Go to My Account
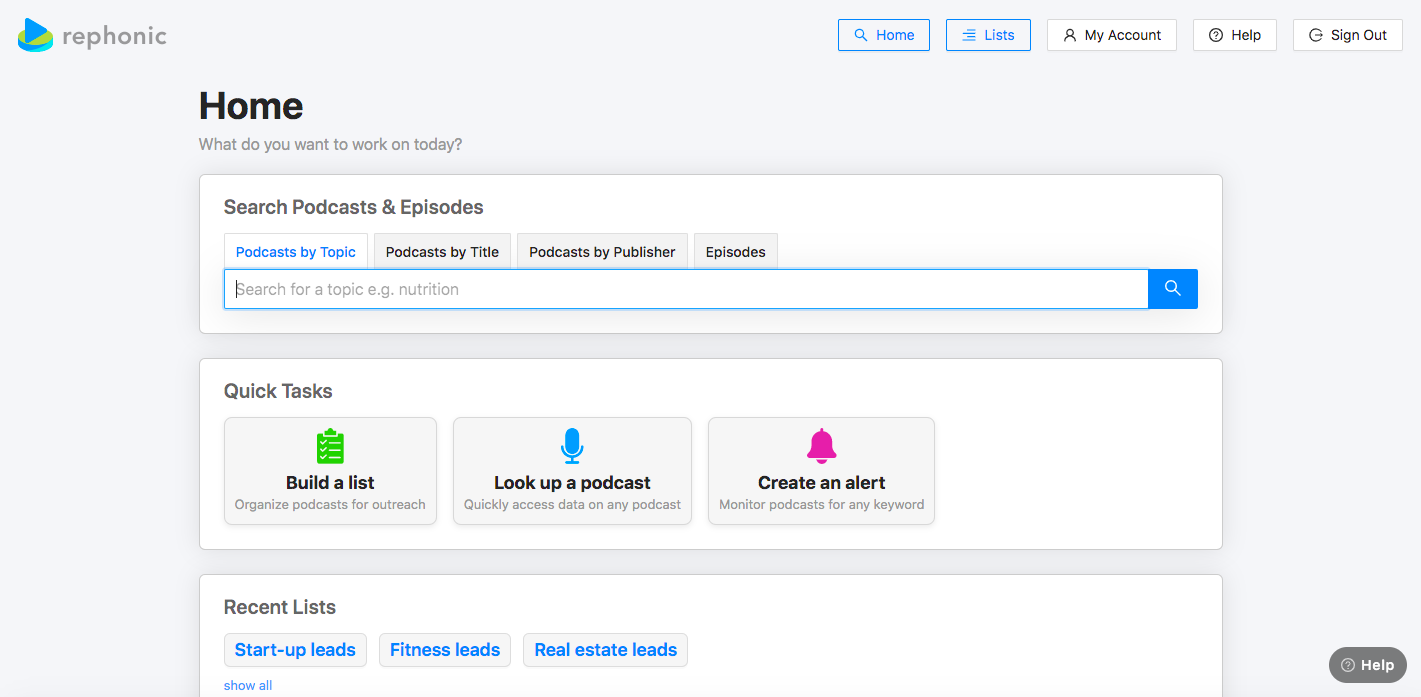1421x697 pixels. coord(1111,35)
